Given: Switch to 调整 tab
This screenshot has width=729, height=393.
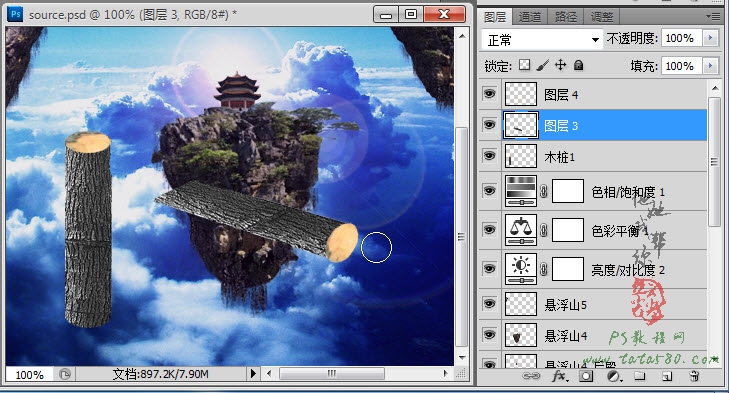Looking at the screenshot, I should (x=602, y=17).
